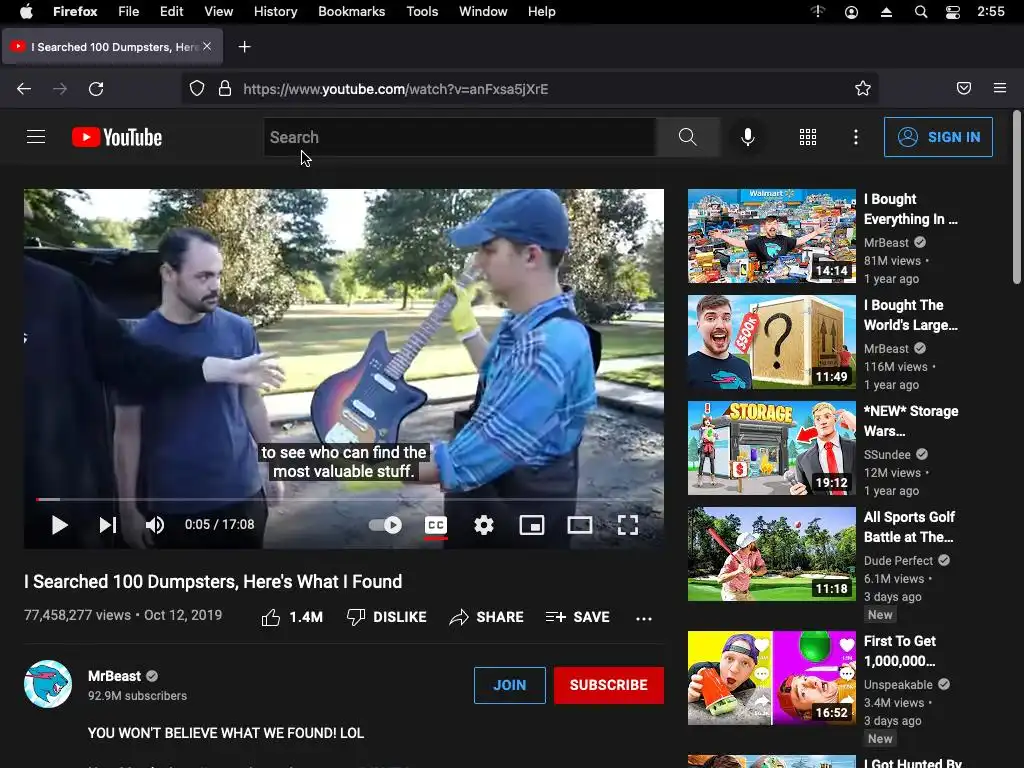Click the DISLIKE thumbs down button

click(x=387, y=617)
